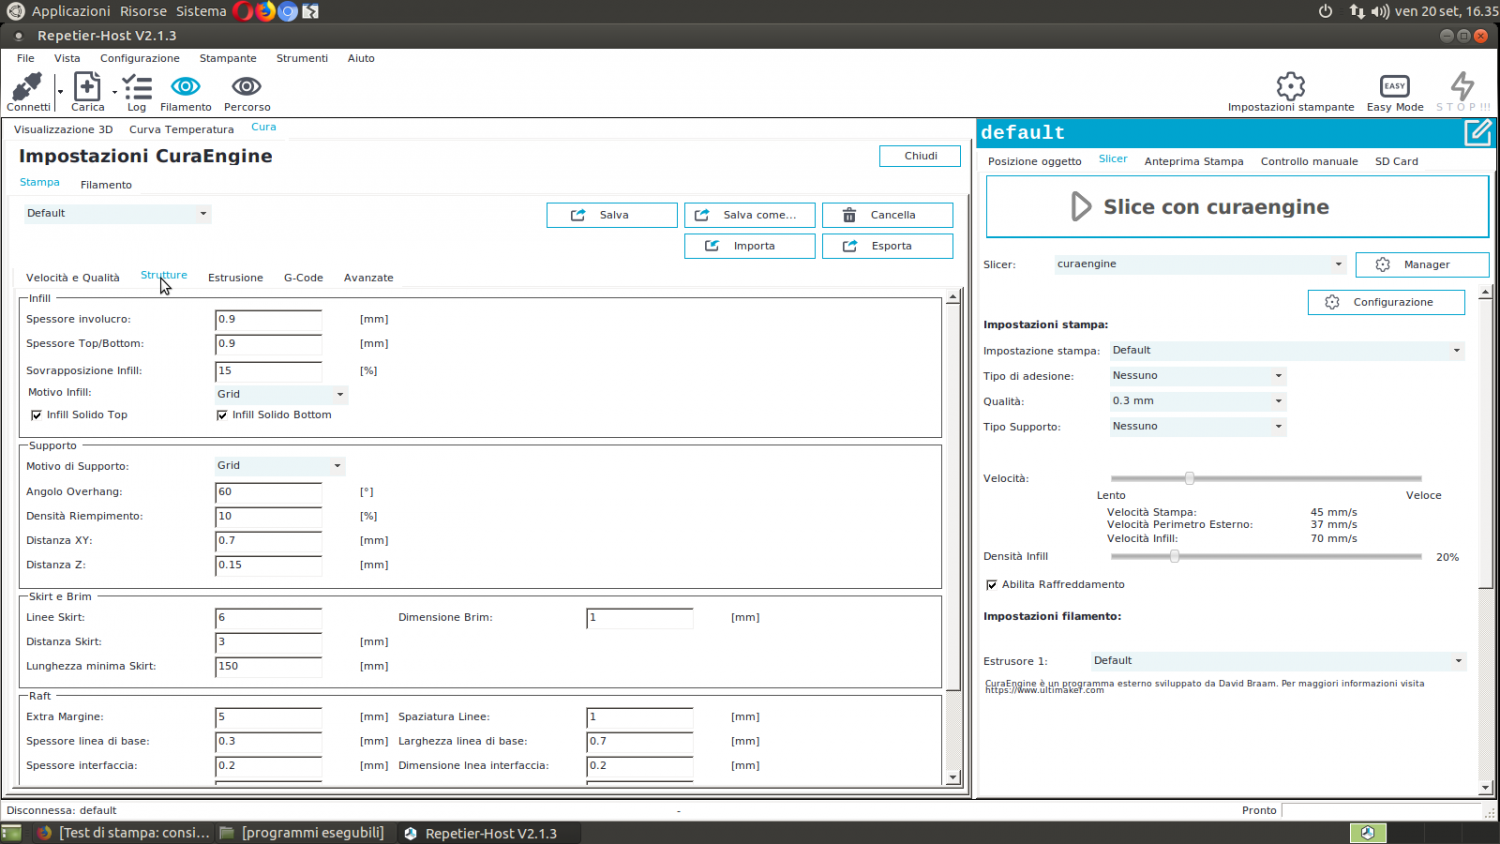Viewport: 1500px width, 844px height.
Task: Click the Esporta button
Action: (x=888, y=246)
